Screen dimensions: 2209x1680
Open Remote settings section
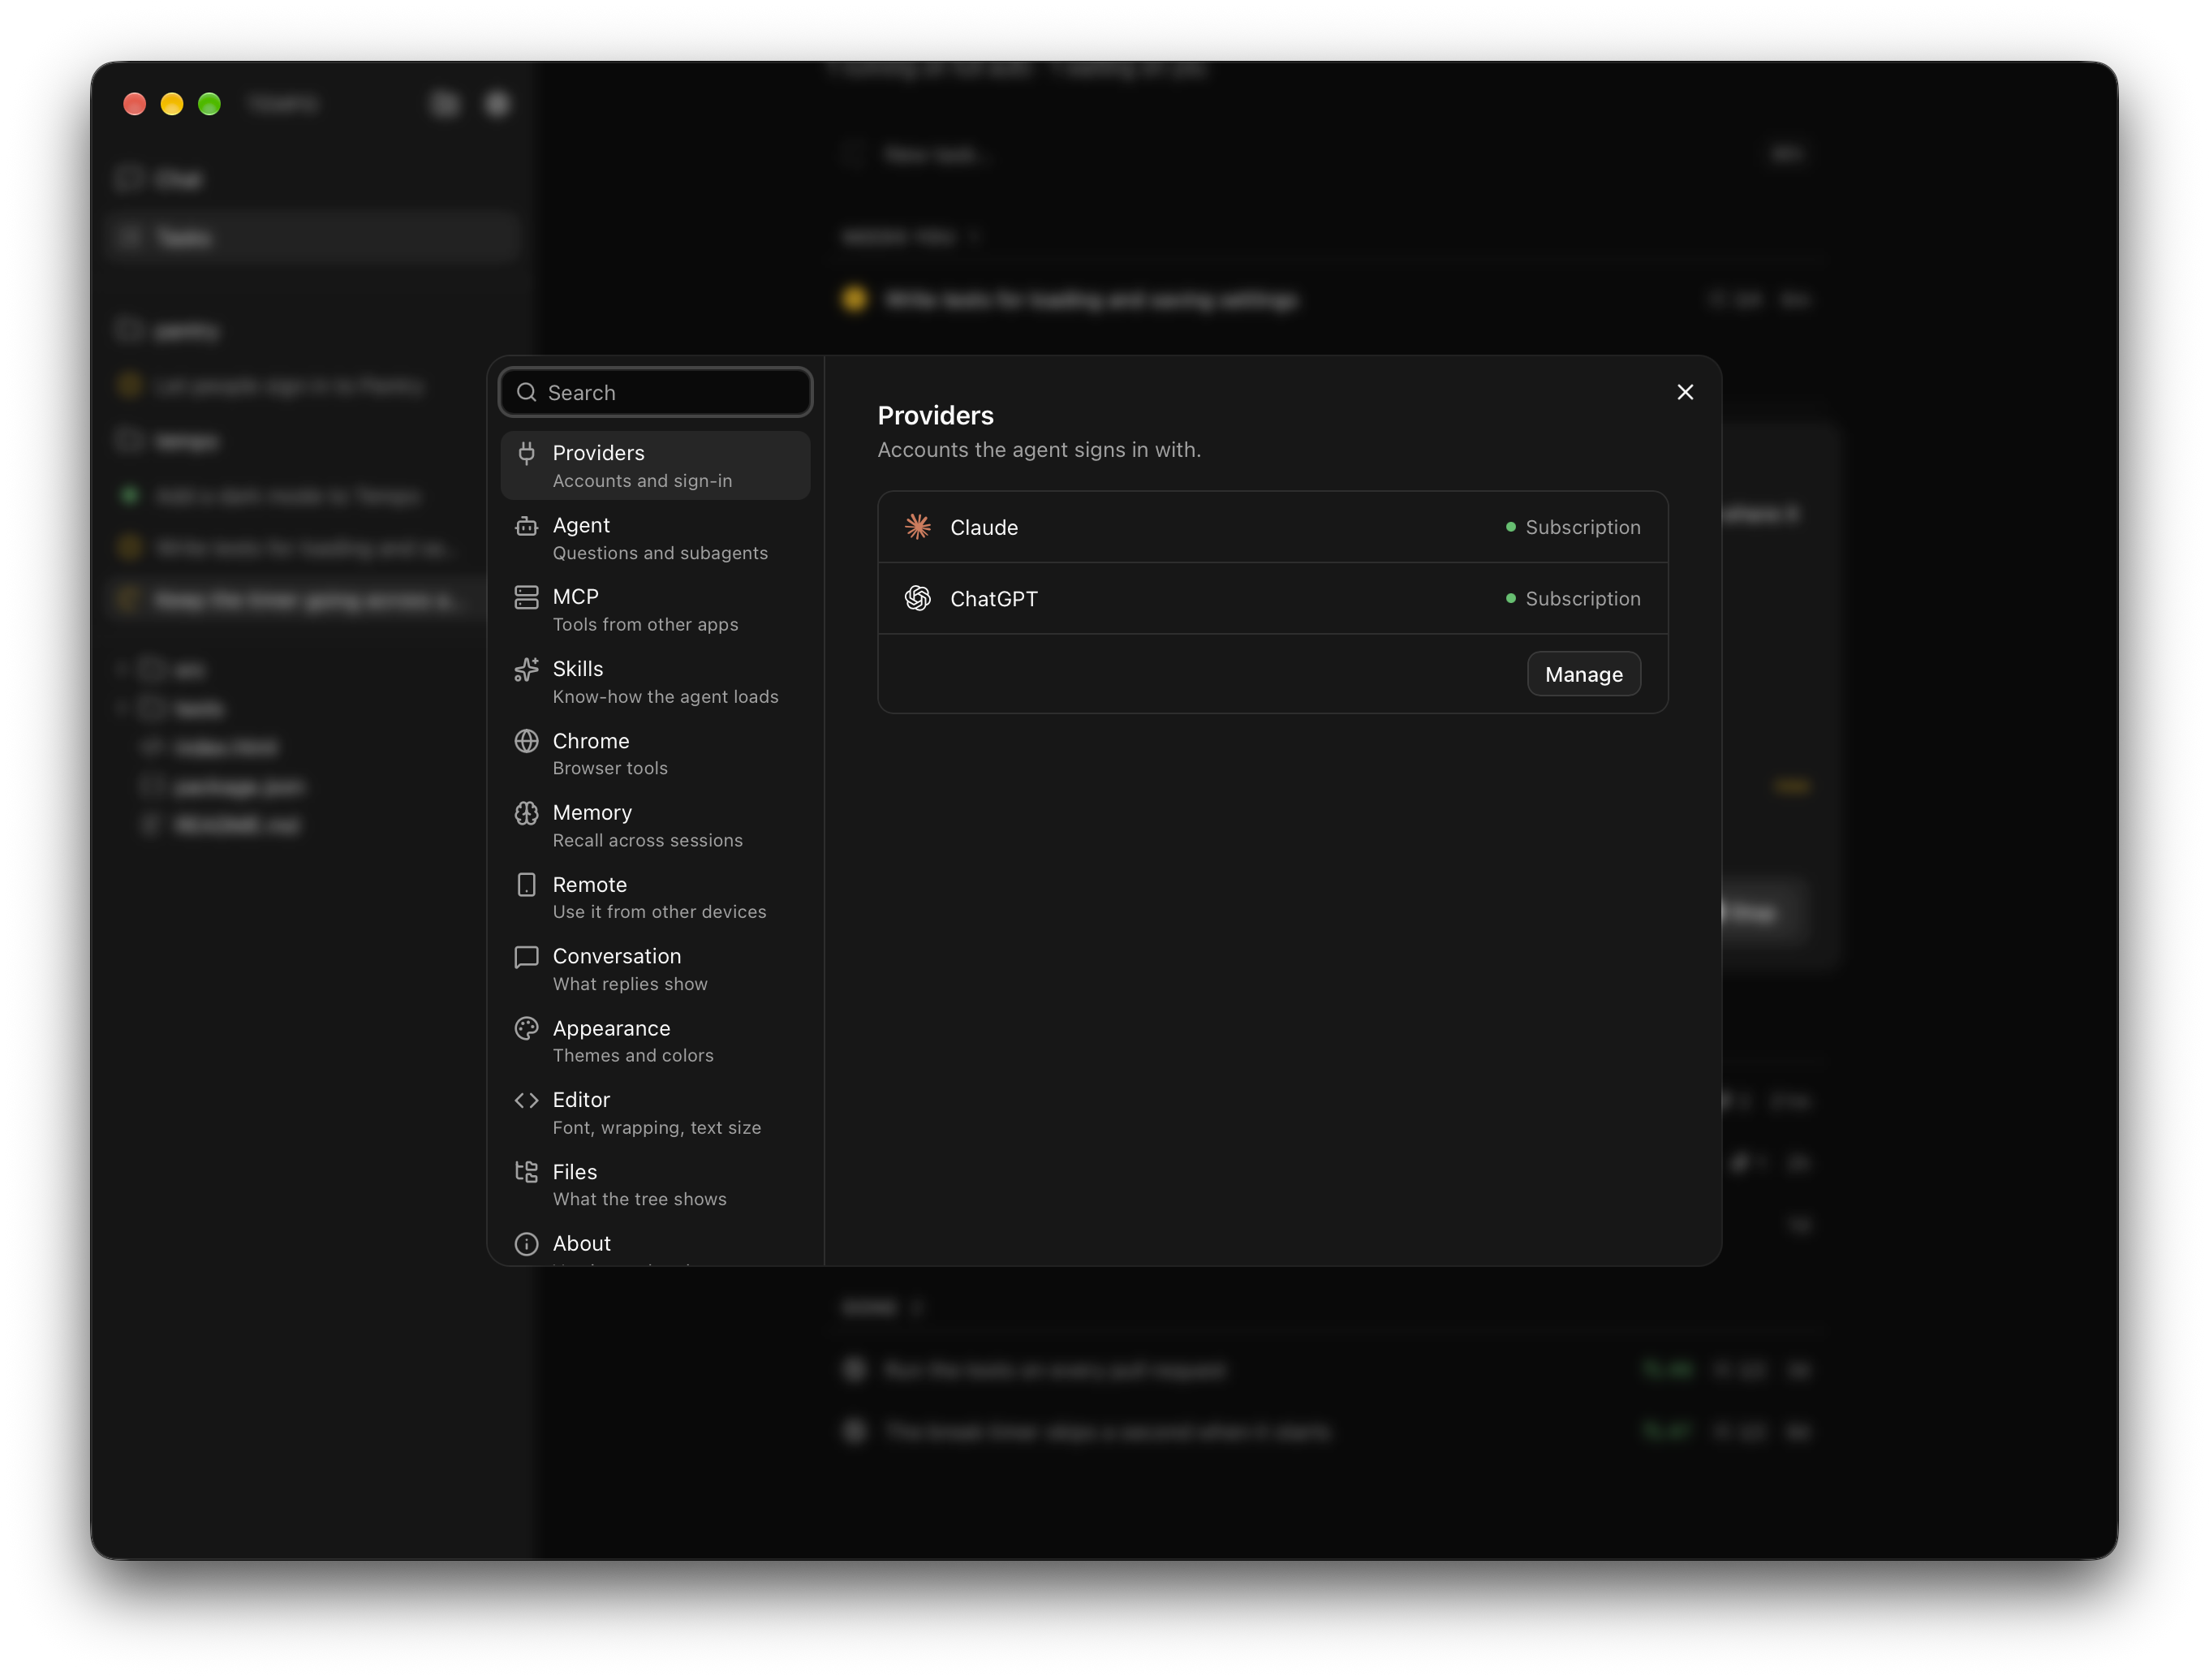[x=655, y=897]
